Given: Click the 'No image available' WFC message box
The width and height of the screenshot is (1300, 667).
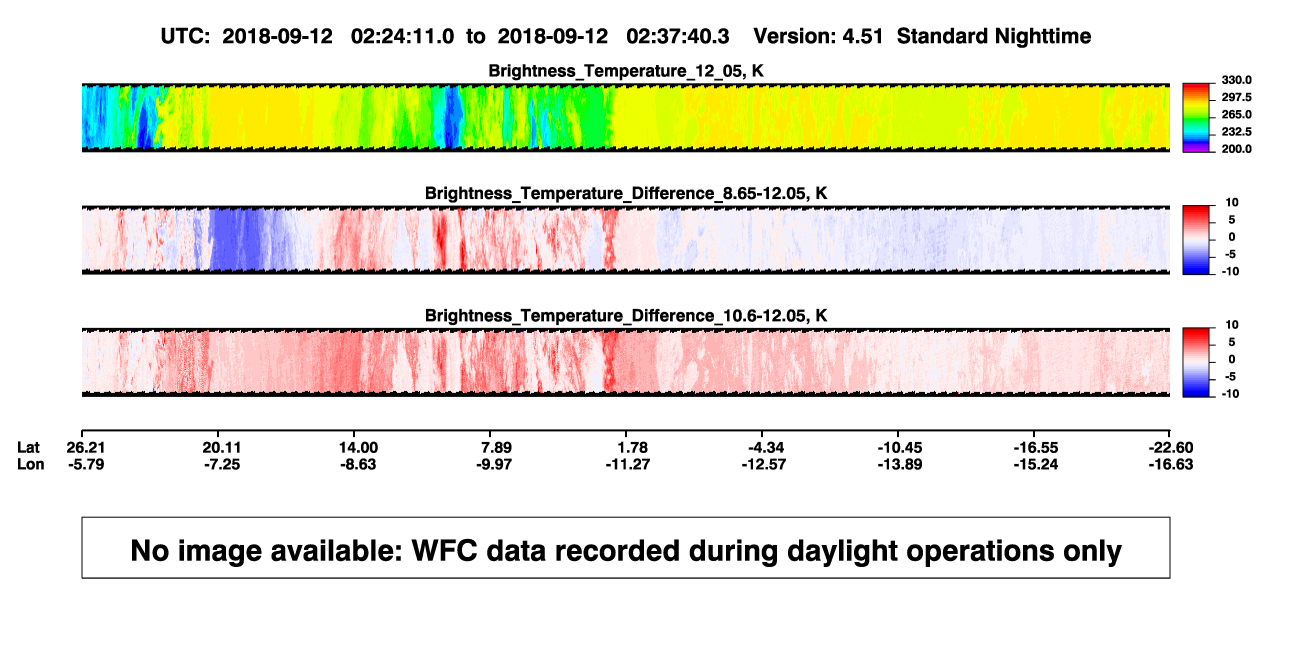Looking at the screenshot, I should coord(626,547).
